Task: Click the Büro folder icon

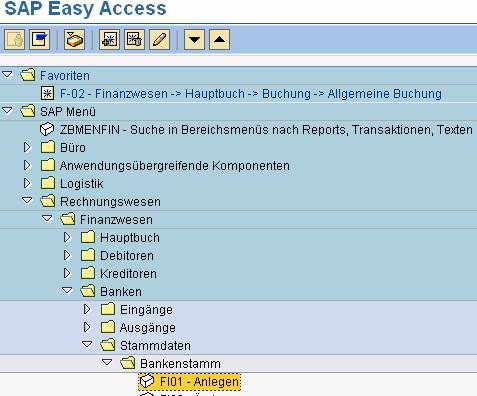Action: [48, 147]
